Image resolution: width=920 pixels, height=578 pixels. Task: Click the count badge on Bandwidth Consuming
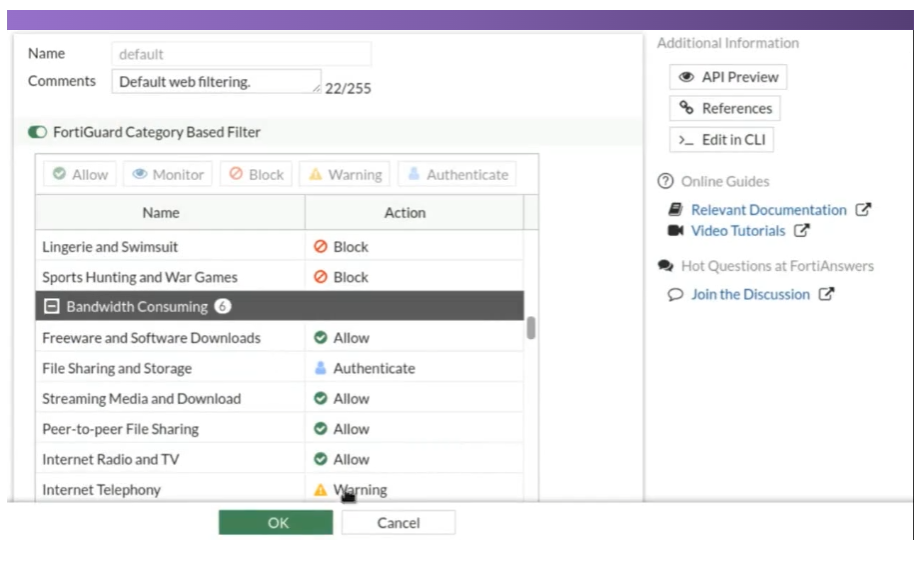pos(222,306)
